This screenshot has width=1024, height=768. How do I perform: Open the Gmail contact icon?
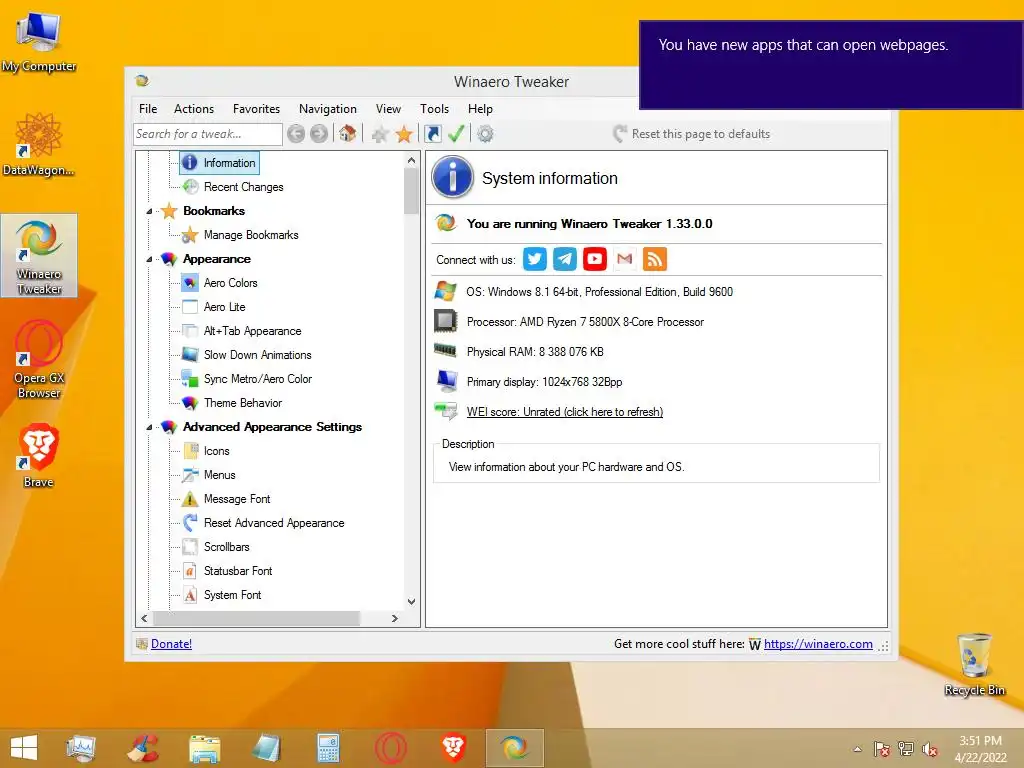pyautogui.click(x=625, y=259)
